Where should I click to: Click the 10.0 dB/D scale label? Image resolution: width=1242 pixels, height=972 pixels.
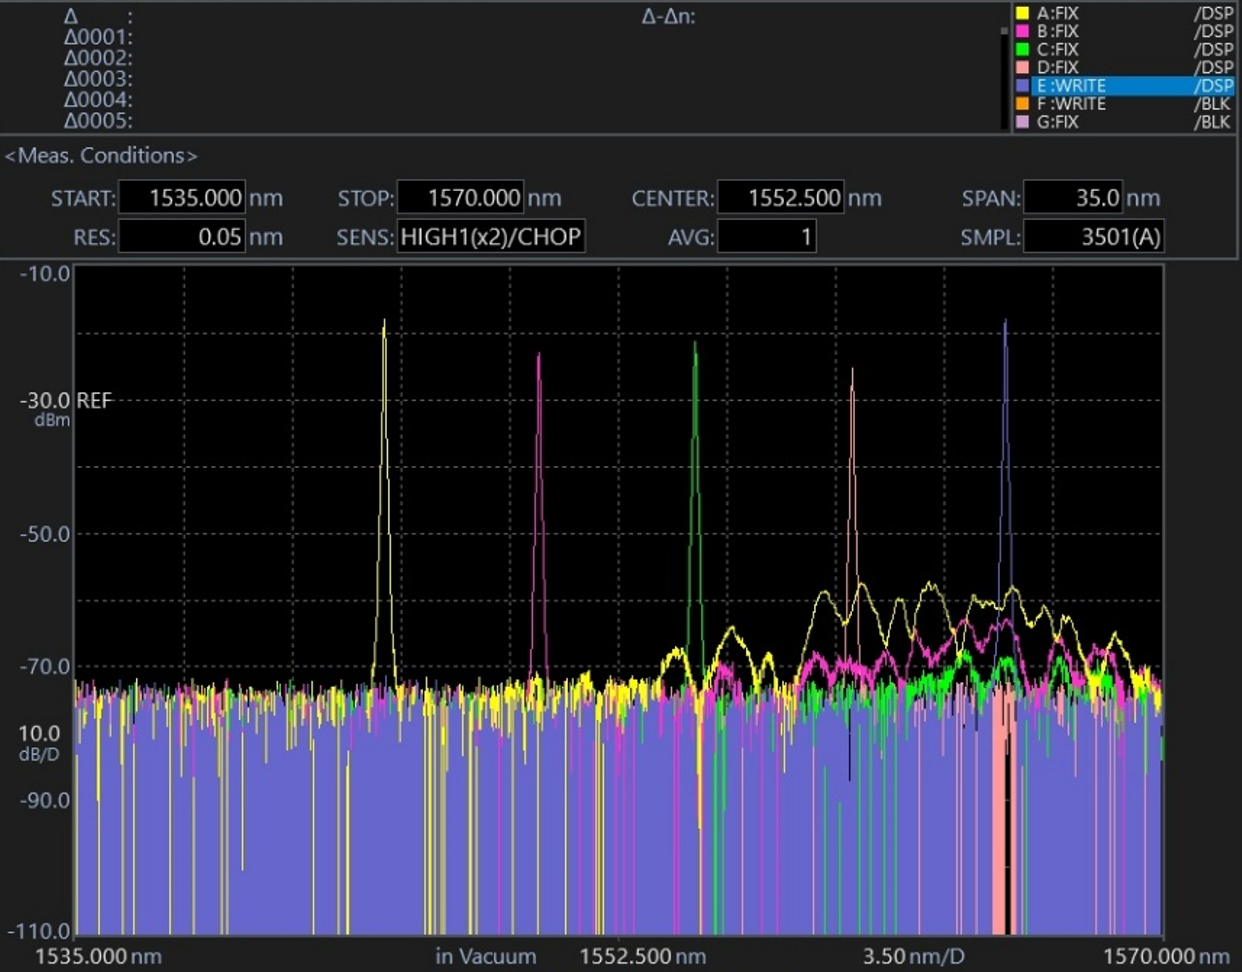pos(39,742)
